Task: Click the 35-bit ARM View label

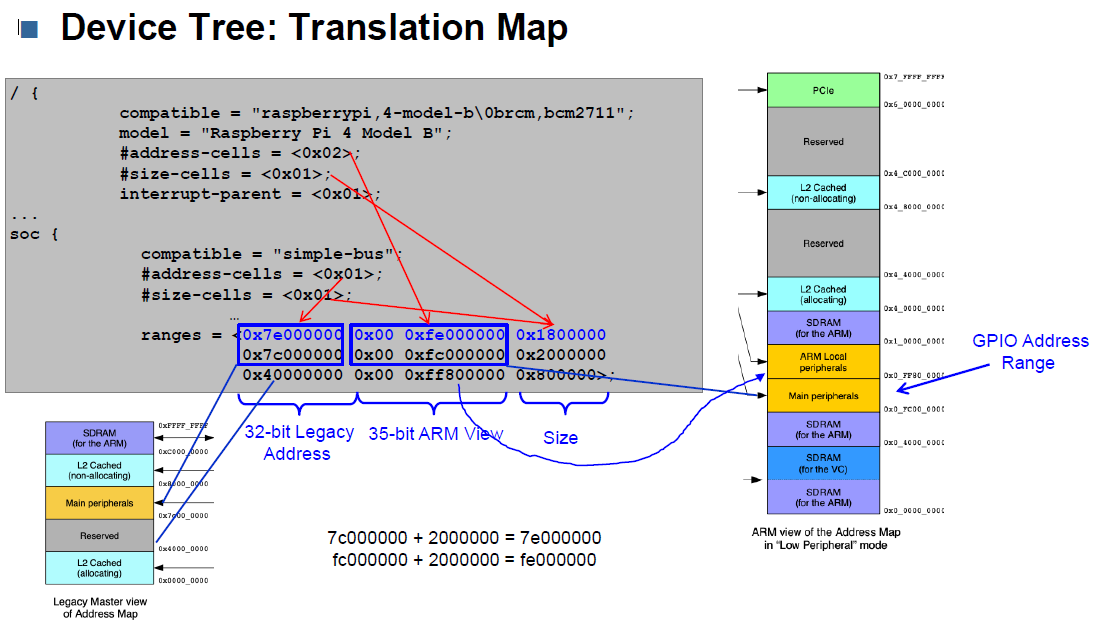Action: pyautogui.click(x=436, y=433)
